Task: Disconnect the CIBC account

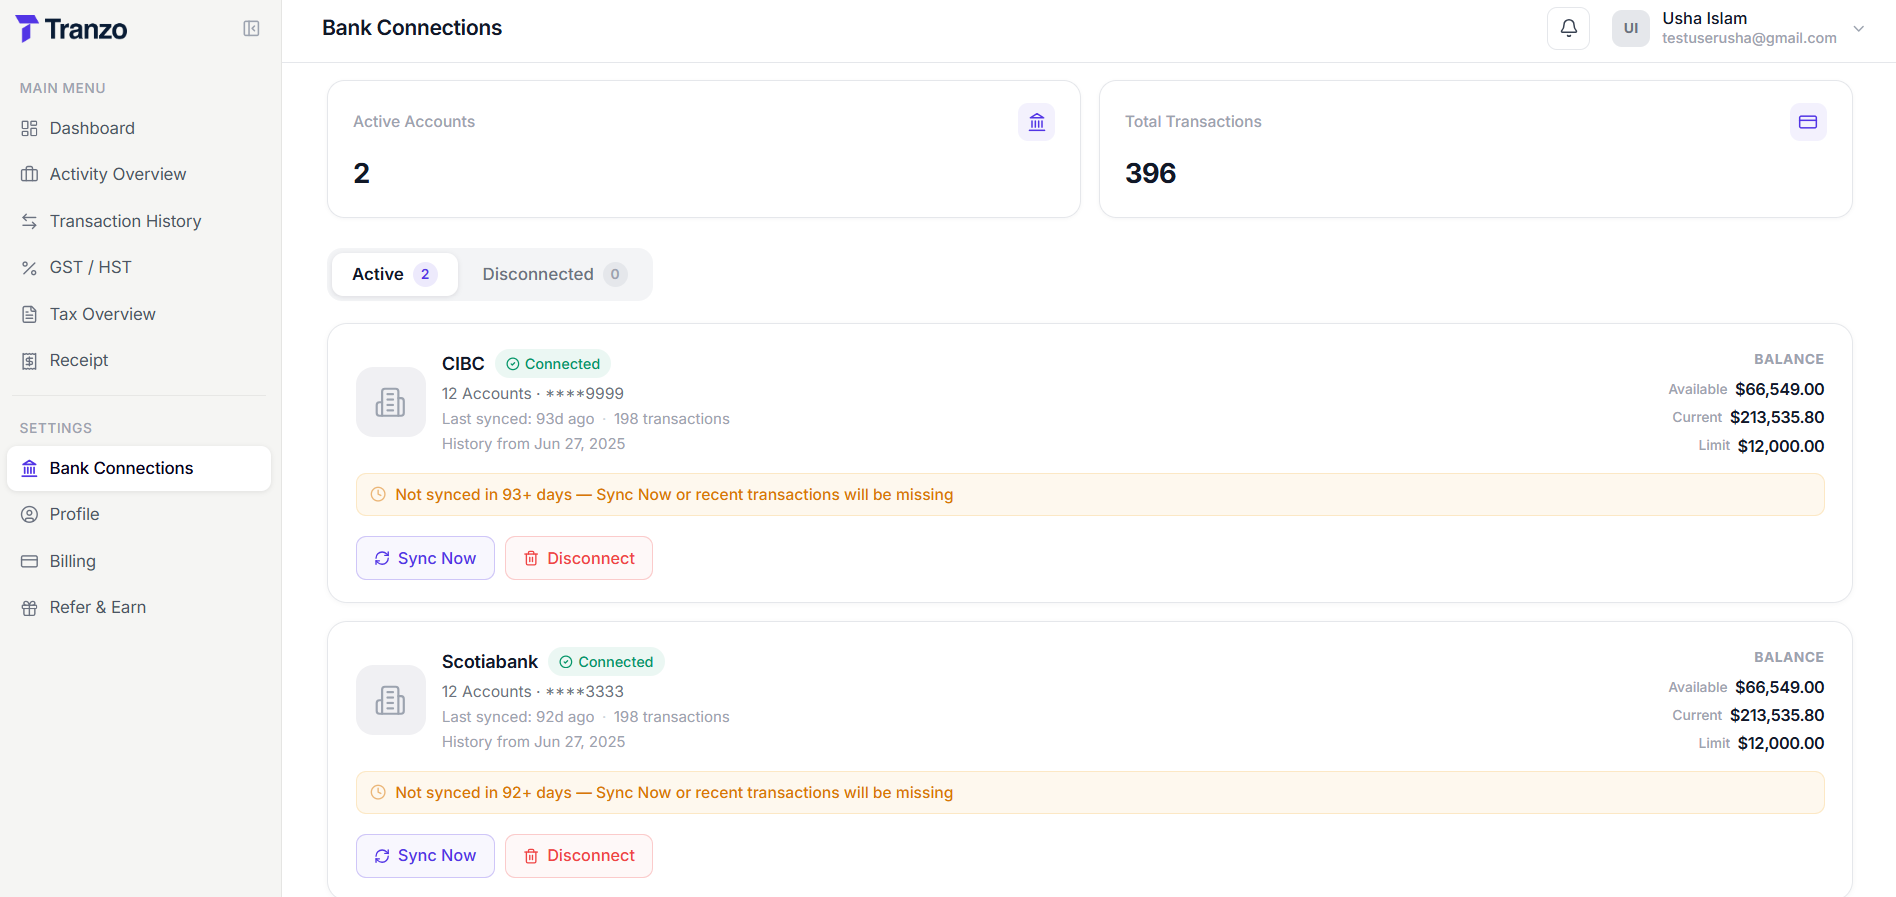Action: pyautogui.click(x=579, y=558)
